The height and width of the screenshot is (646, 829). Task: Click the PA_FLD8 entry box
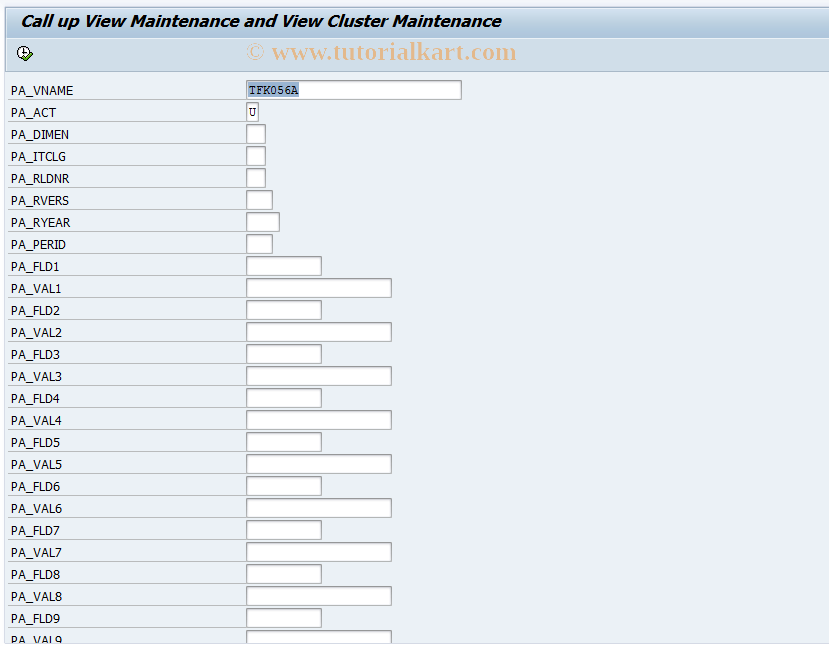click(x=283, y=573)
